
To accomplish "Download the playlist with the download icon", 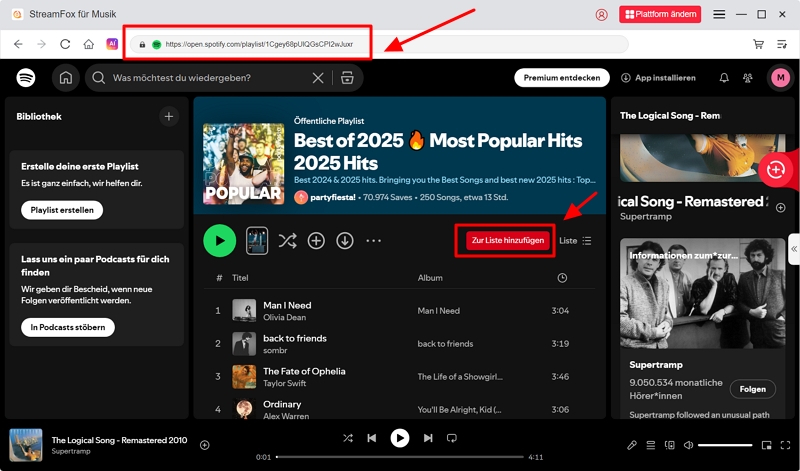I will [345, 240].
